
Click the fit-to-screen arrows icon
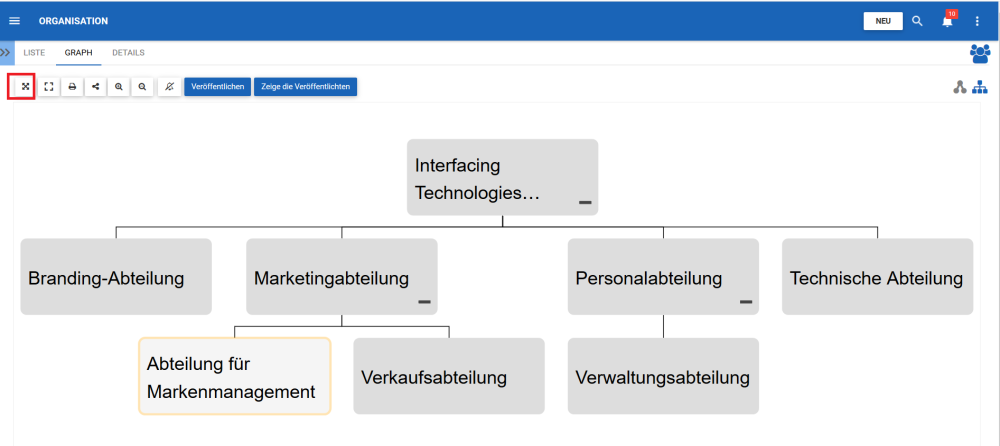click(x=24, y=87)
